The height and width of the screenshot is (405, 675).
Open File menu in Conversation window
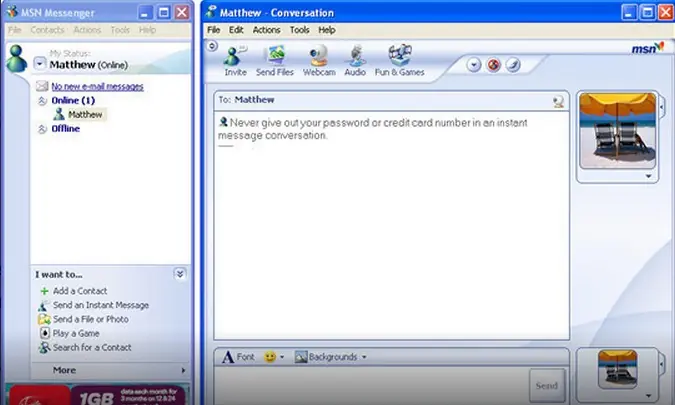(x=214, y=30)
